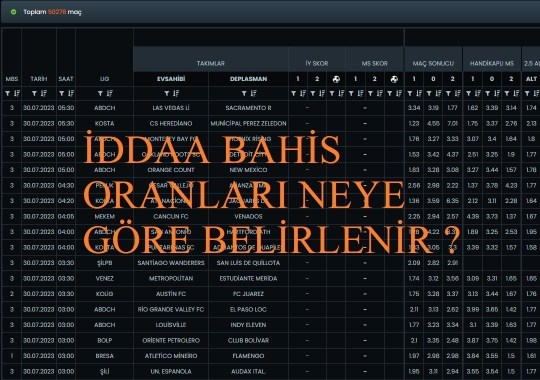Click the HANDİKAPLI MS group header

point(492,63)
